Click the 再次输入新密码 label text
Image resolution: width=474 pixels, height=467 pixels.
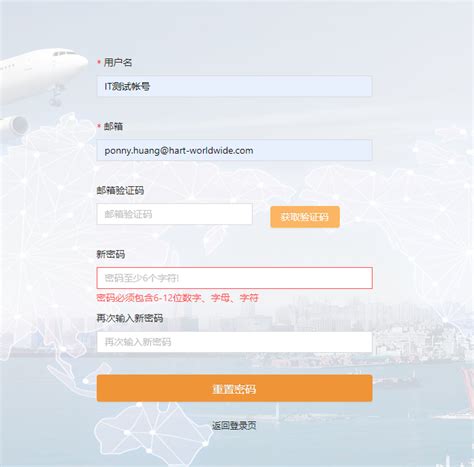pyautogui.click(x=130, y=318)
